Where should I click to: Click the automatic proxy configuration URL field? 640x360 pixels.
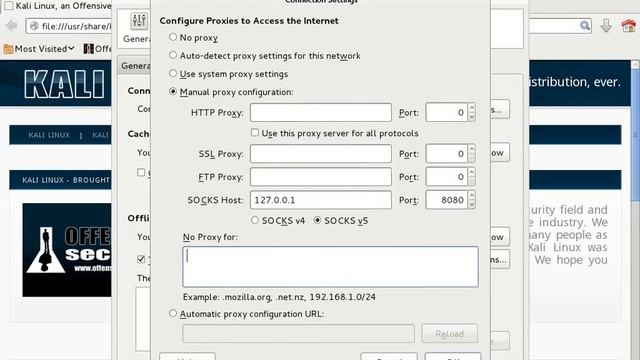point(299,333)
